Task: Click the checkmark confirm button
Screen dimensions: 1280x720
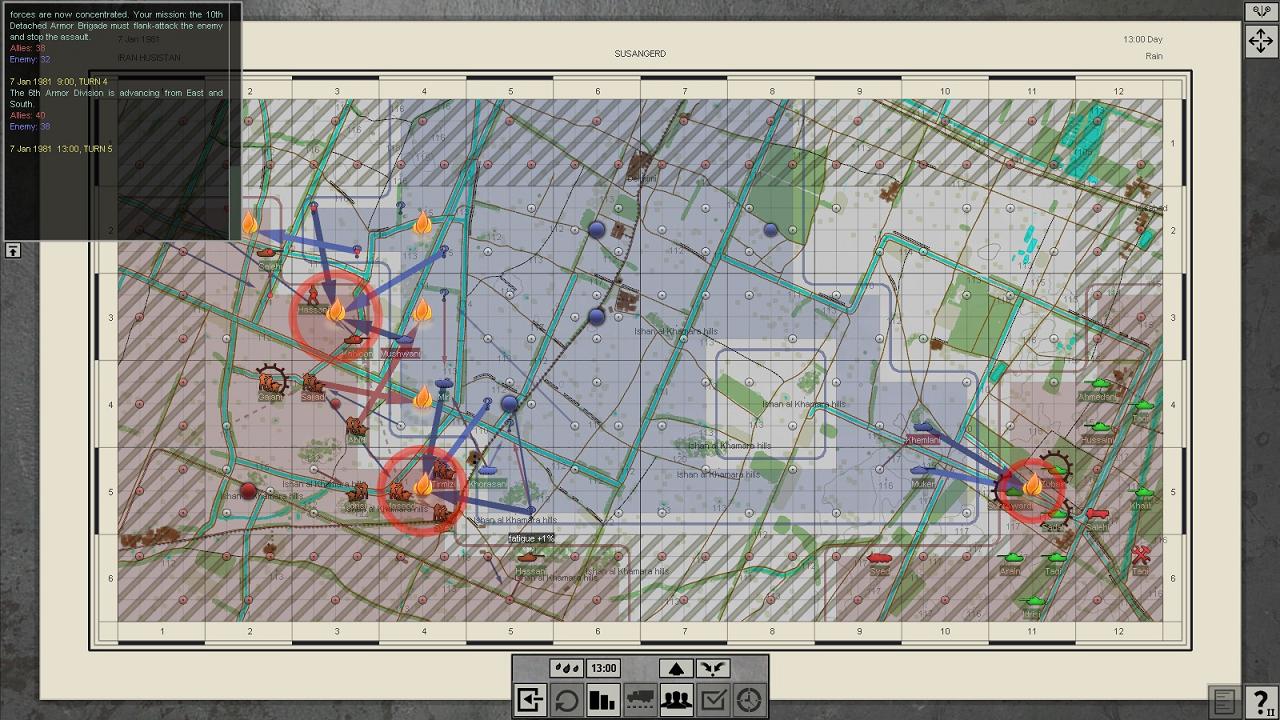Action: coord(713,700)
